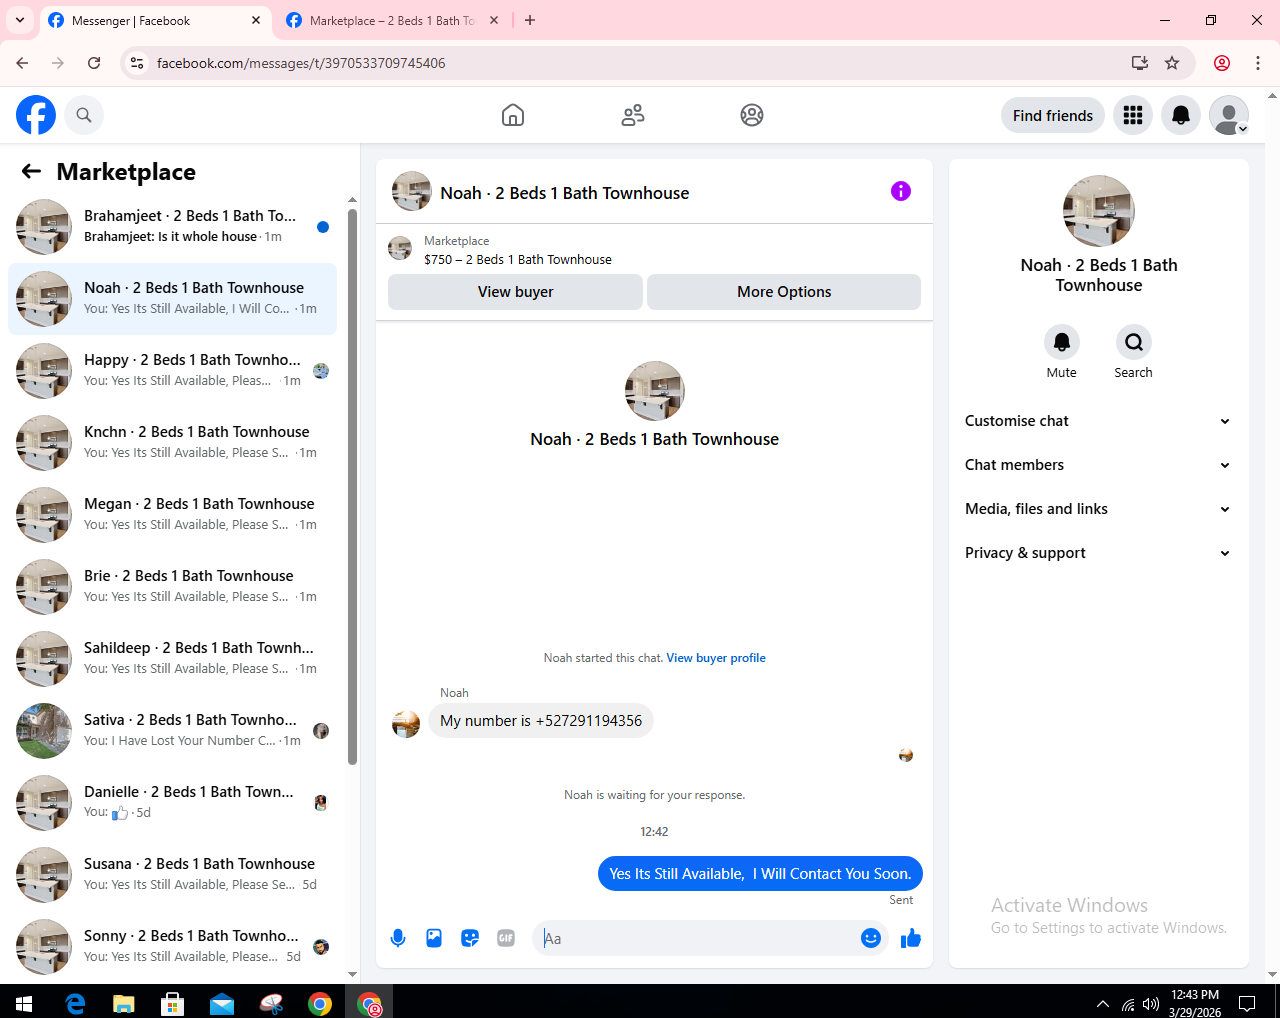
Task: Expand the Customise chat section
Action: point(1098,421)
